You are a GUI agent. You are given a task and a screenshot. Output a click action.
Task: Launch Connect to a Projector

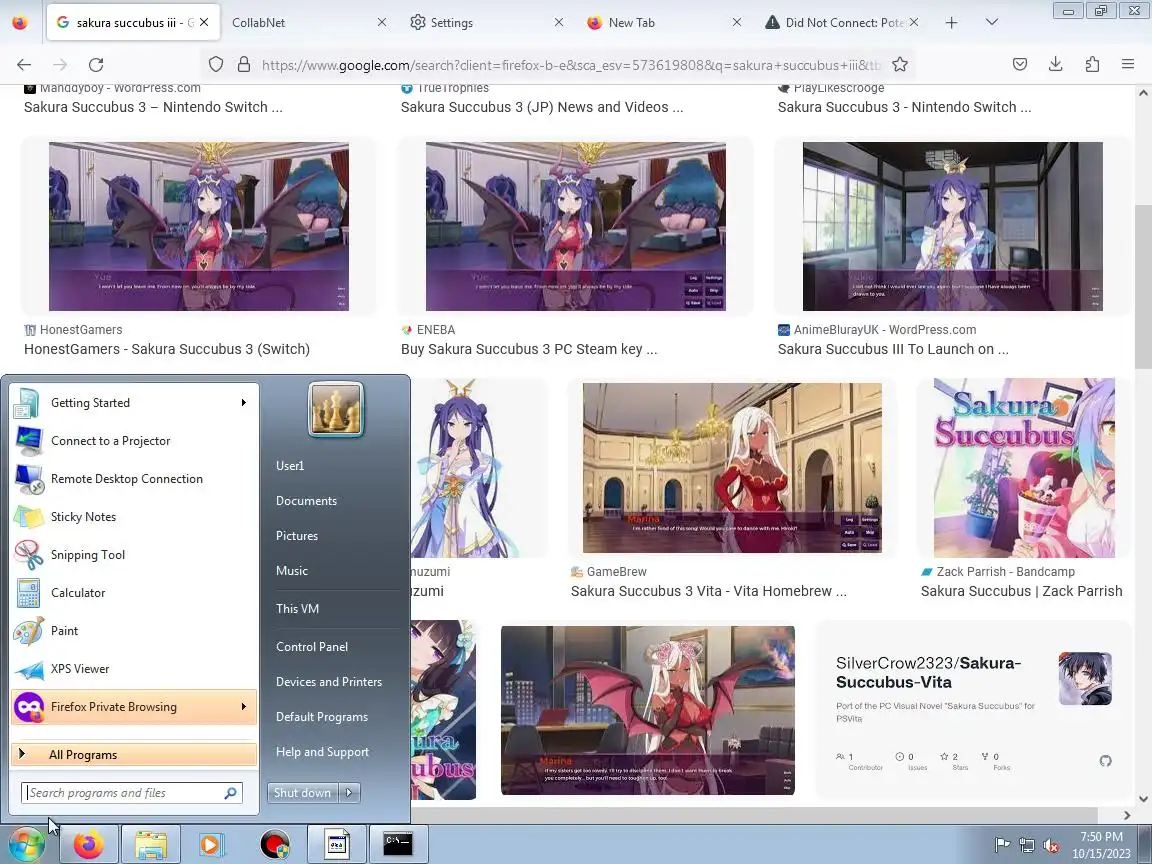134,441
